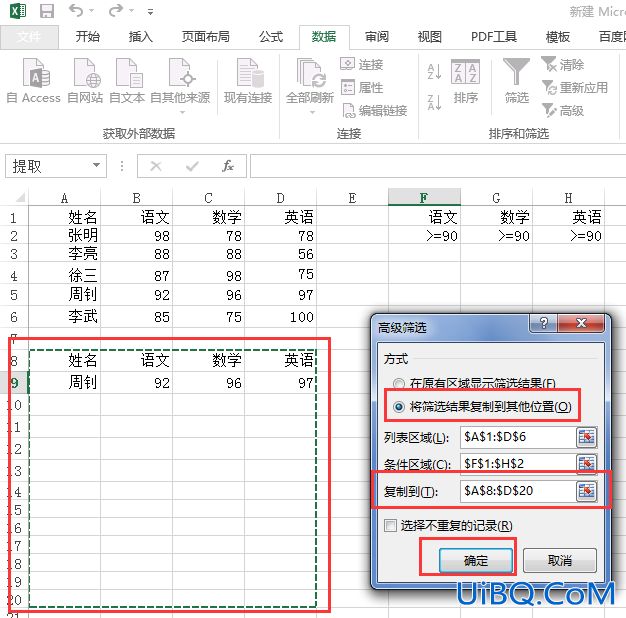626x618 pixels.
Task: Click 周钊 cell in row 9
Action: tap(64, 382)
